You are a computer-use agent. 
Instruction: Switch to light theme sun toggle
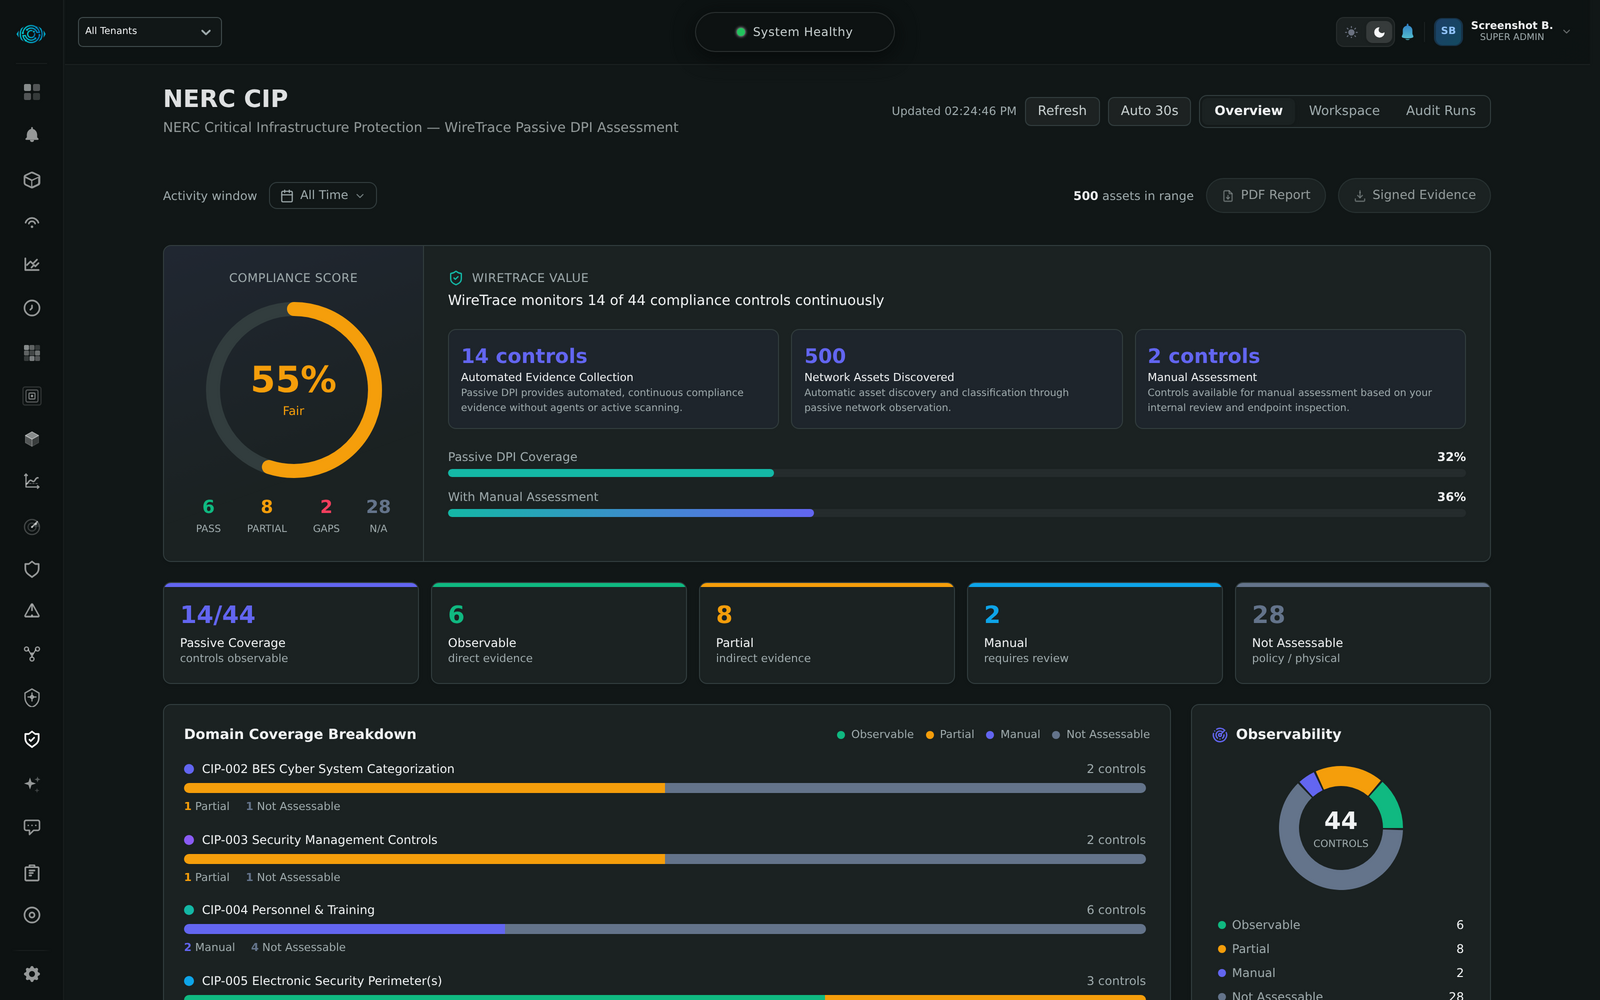[x=1352, y=32]
